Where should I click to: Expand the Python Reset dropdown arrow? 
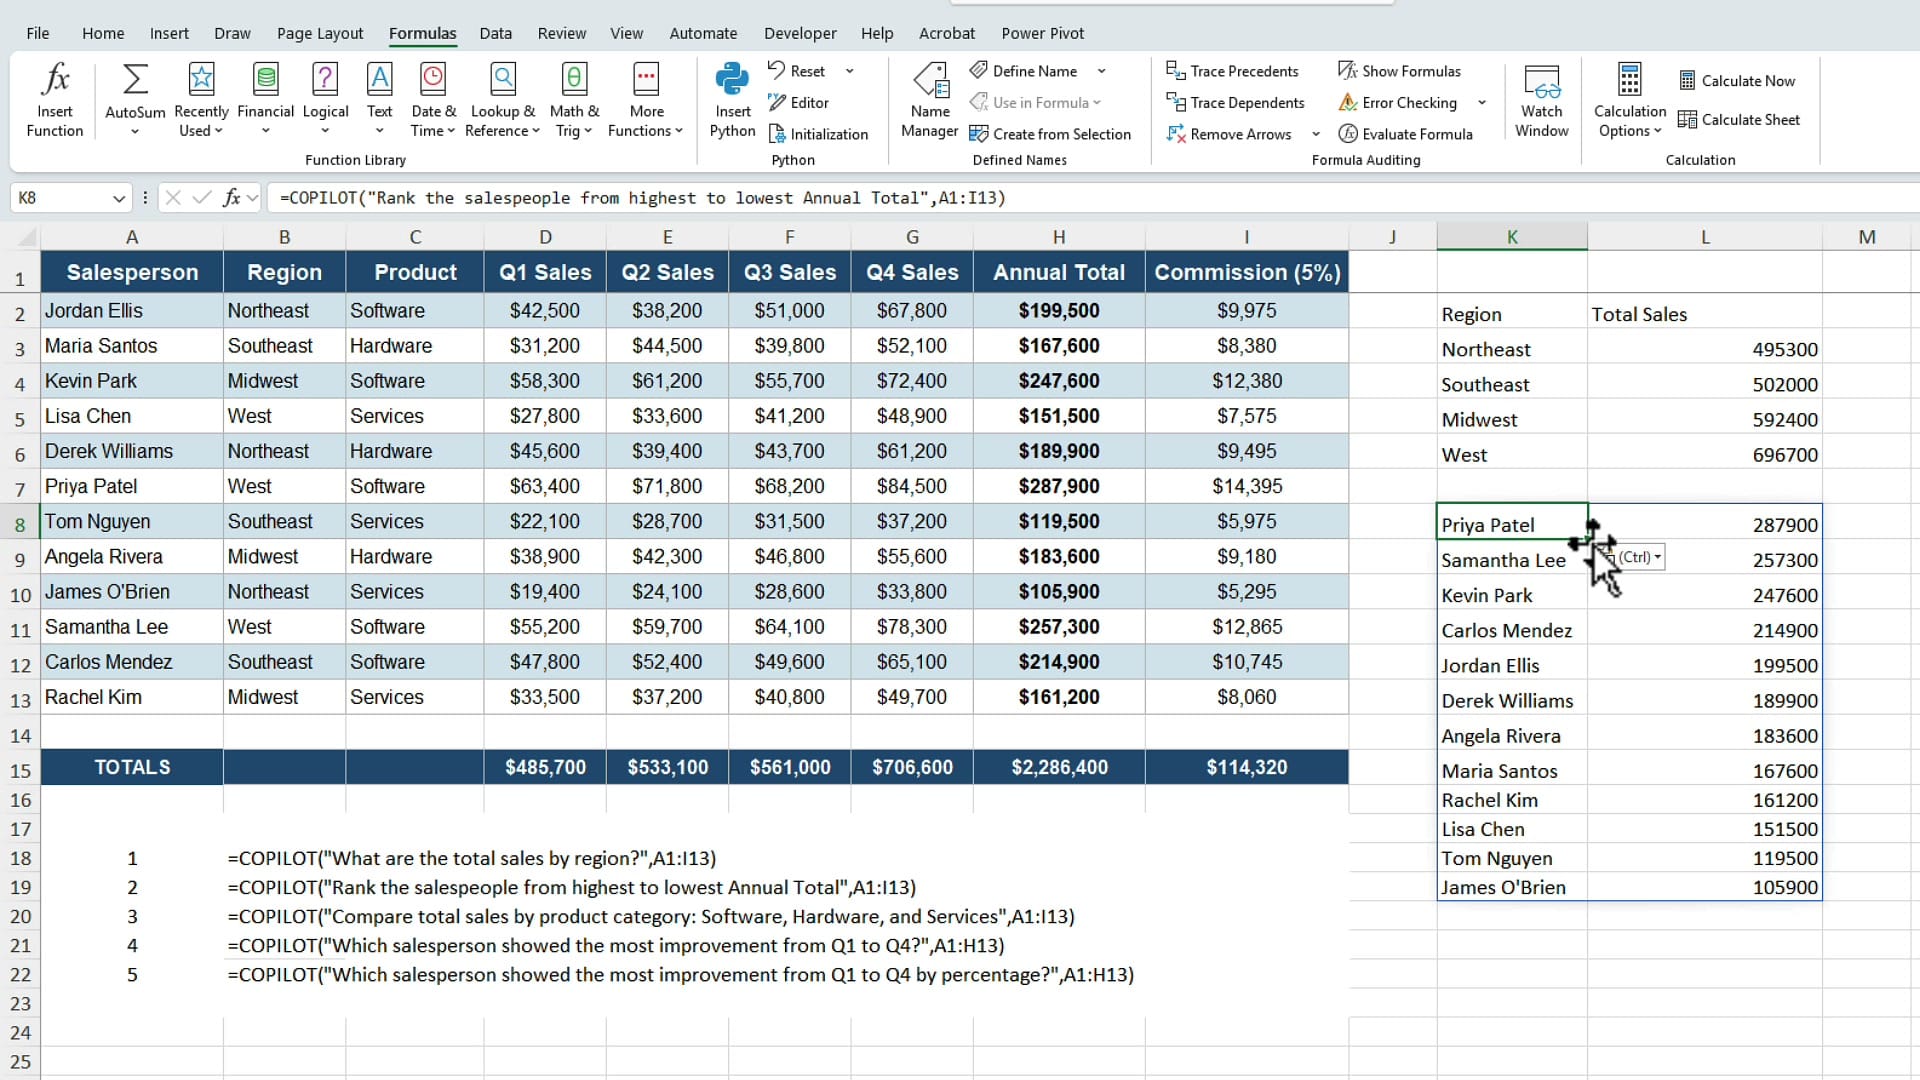pos(850,71)
